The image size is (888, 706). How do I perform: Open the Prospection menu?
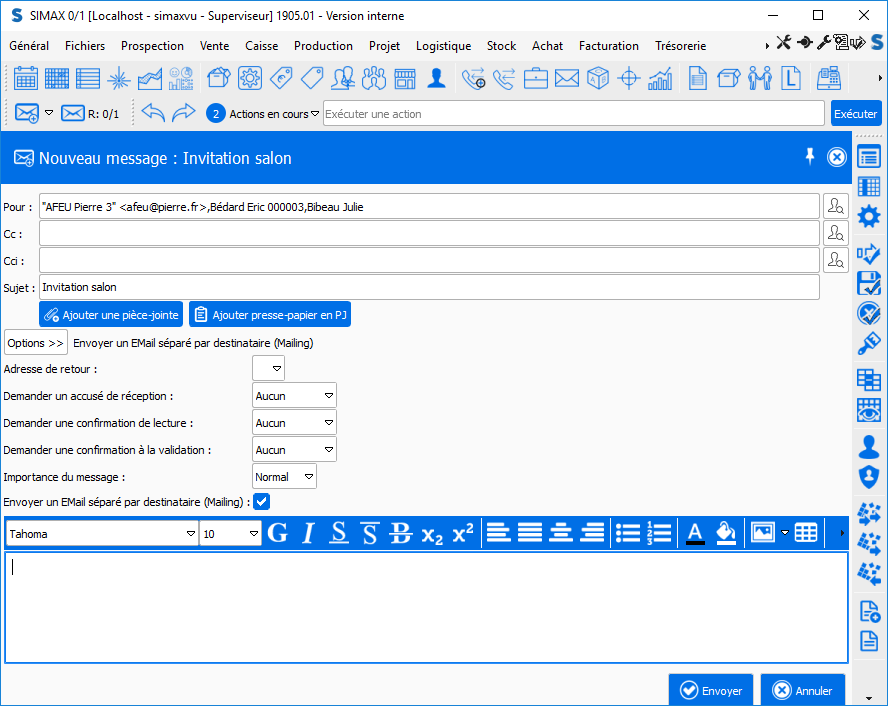[152, 46]
